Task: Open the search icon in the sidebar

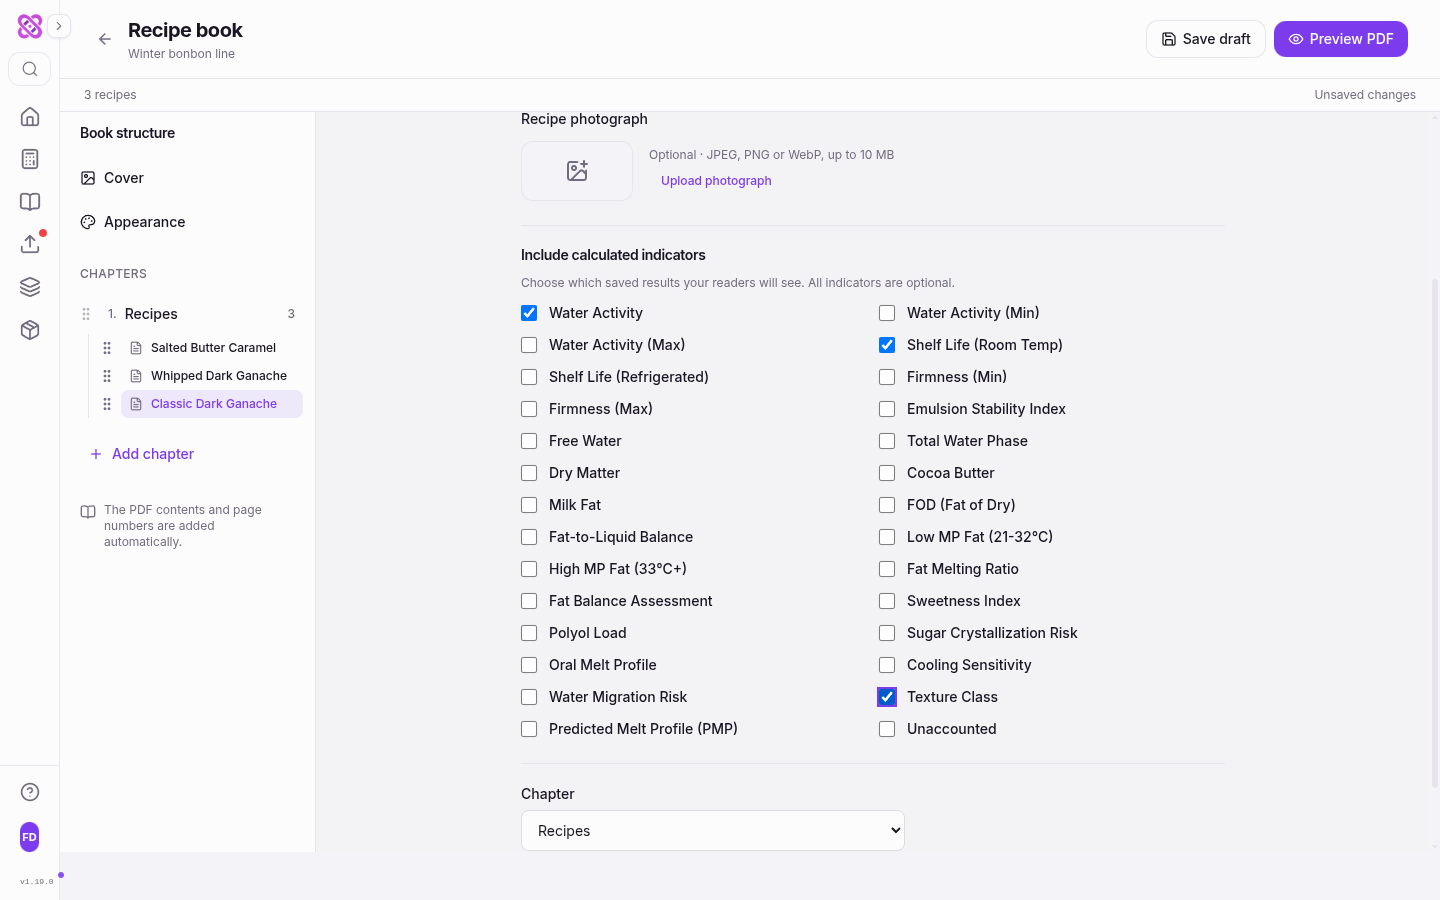Action: pyautogui.click(x=30, y=69)
